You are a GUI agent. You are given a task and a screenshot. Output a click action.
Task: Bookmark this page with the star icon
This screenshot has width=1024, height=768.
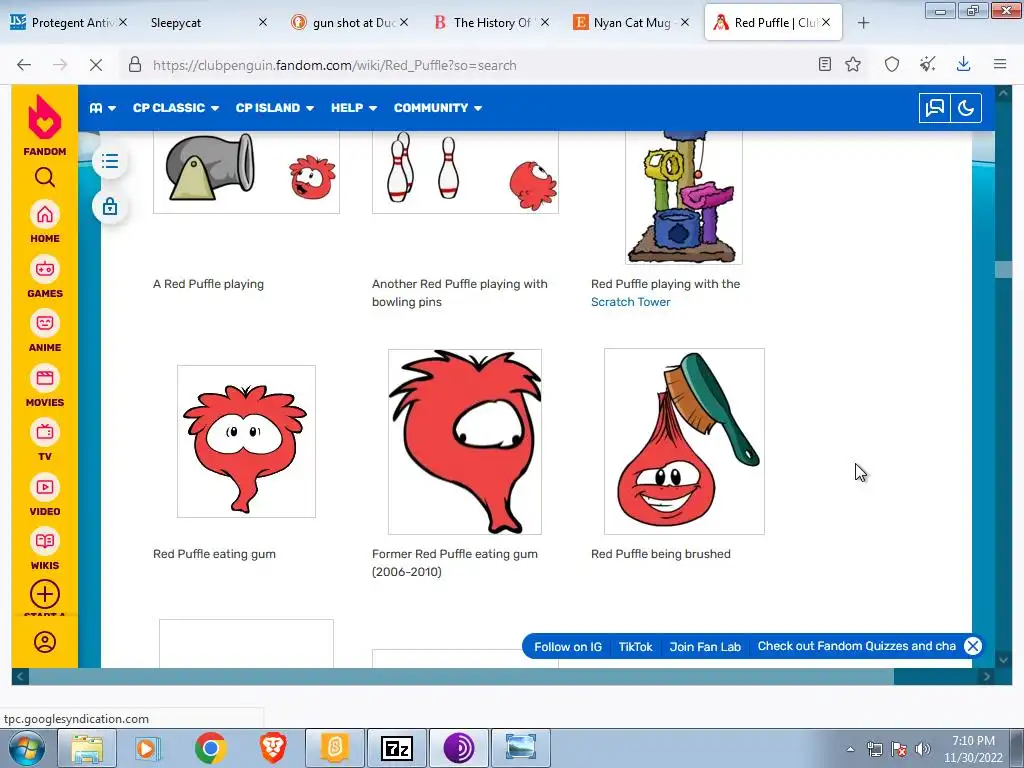853,64
